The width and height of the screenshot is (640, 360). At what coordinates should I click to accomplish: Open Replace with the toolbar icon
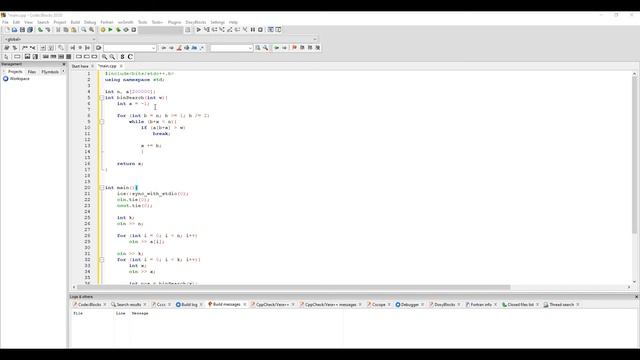[x=91, y=30]
